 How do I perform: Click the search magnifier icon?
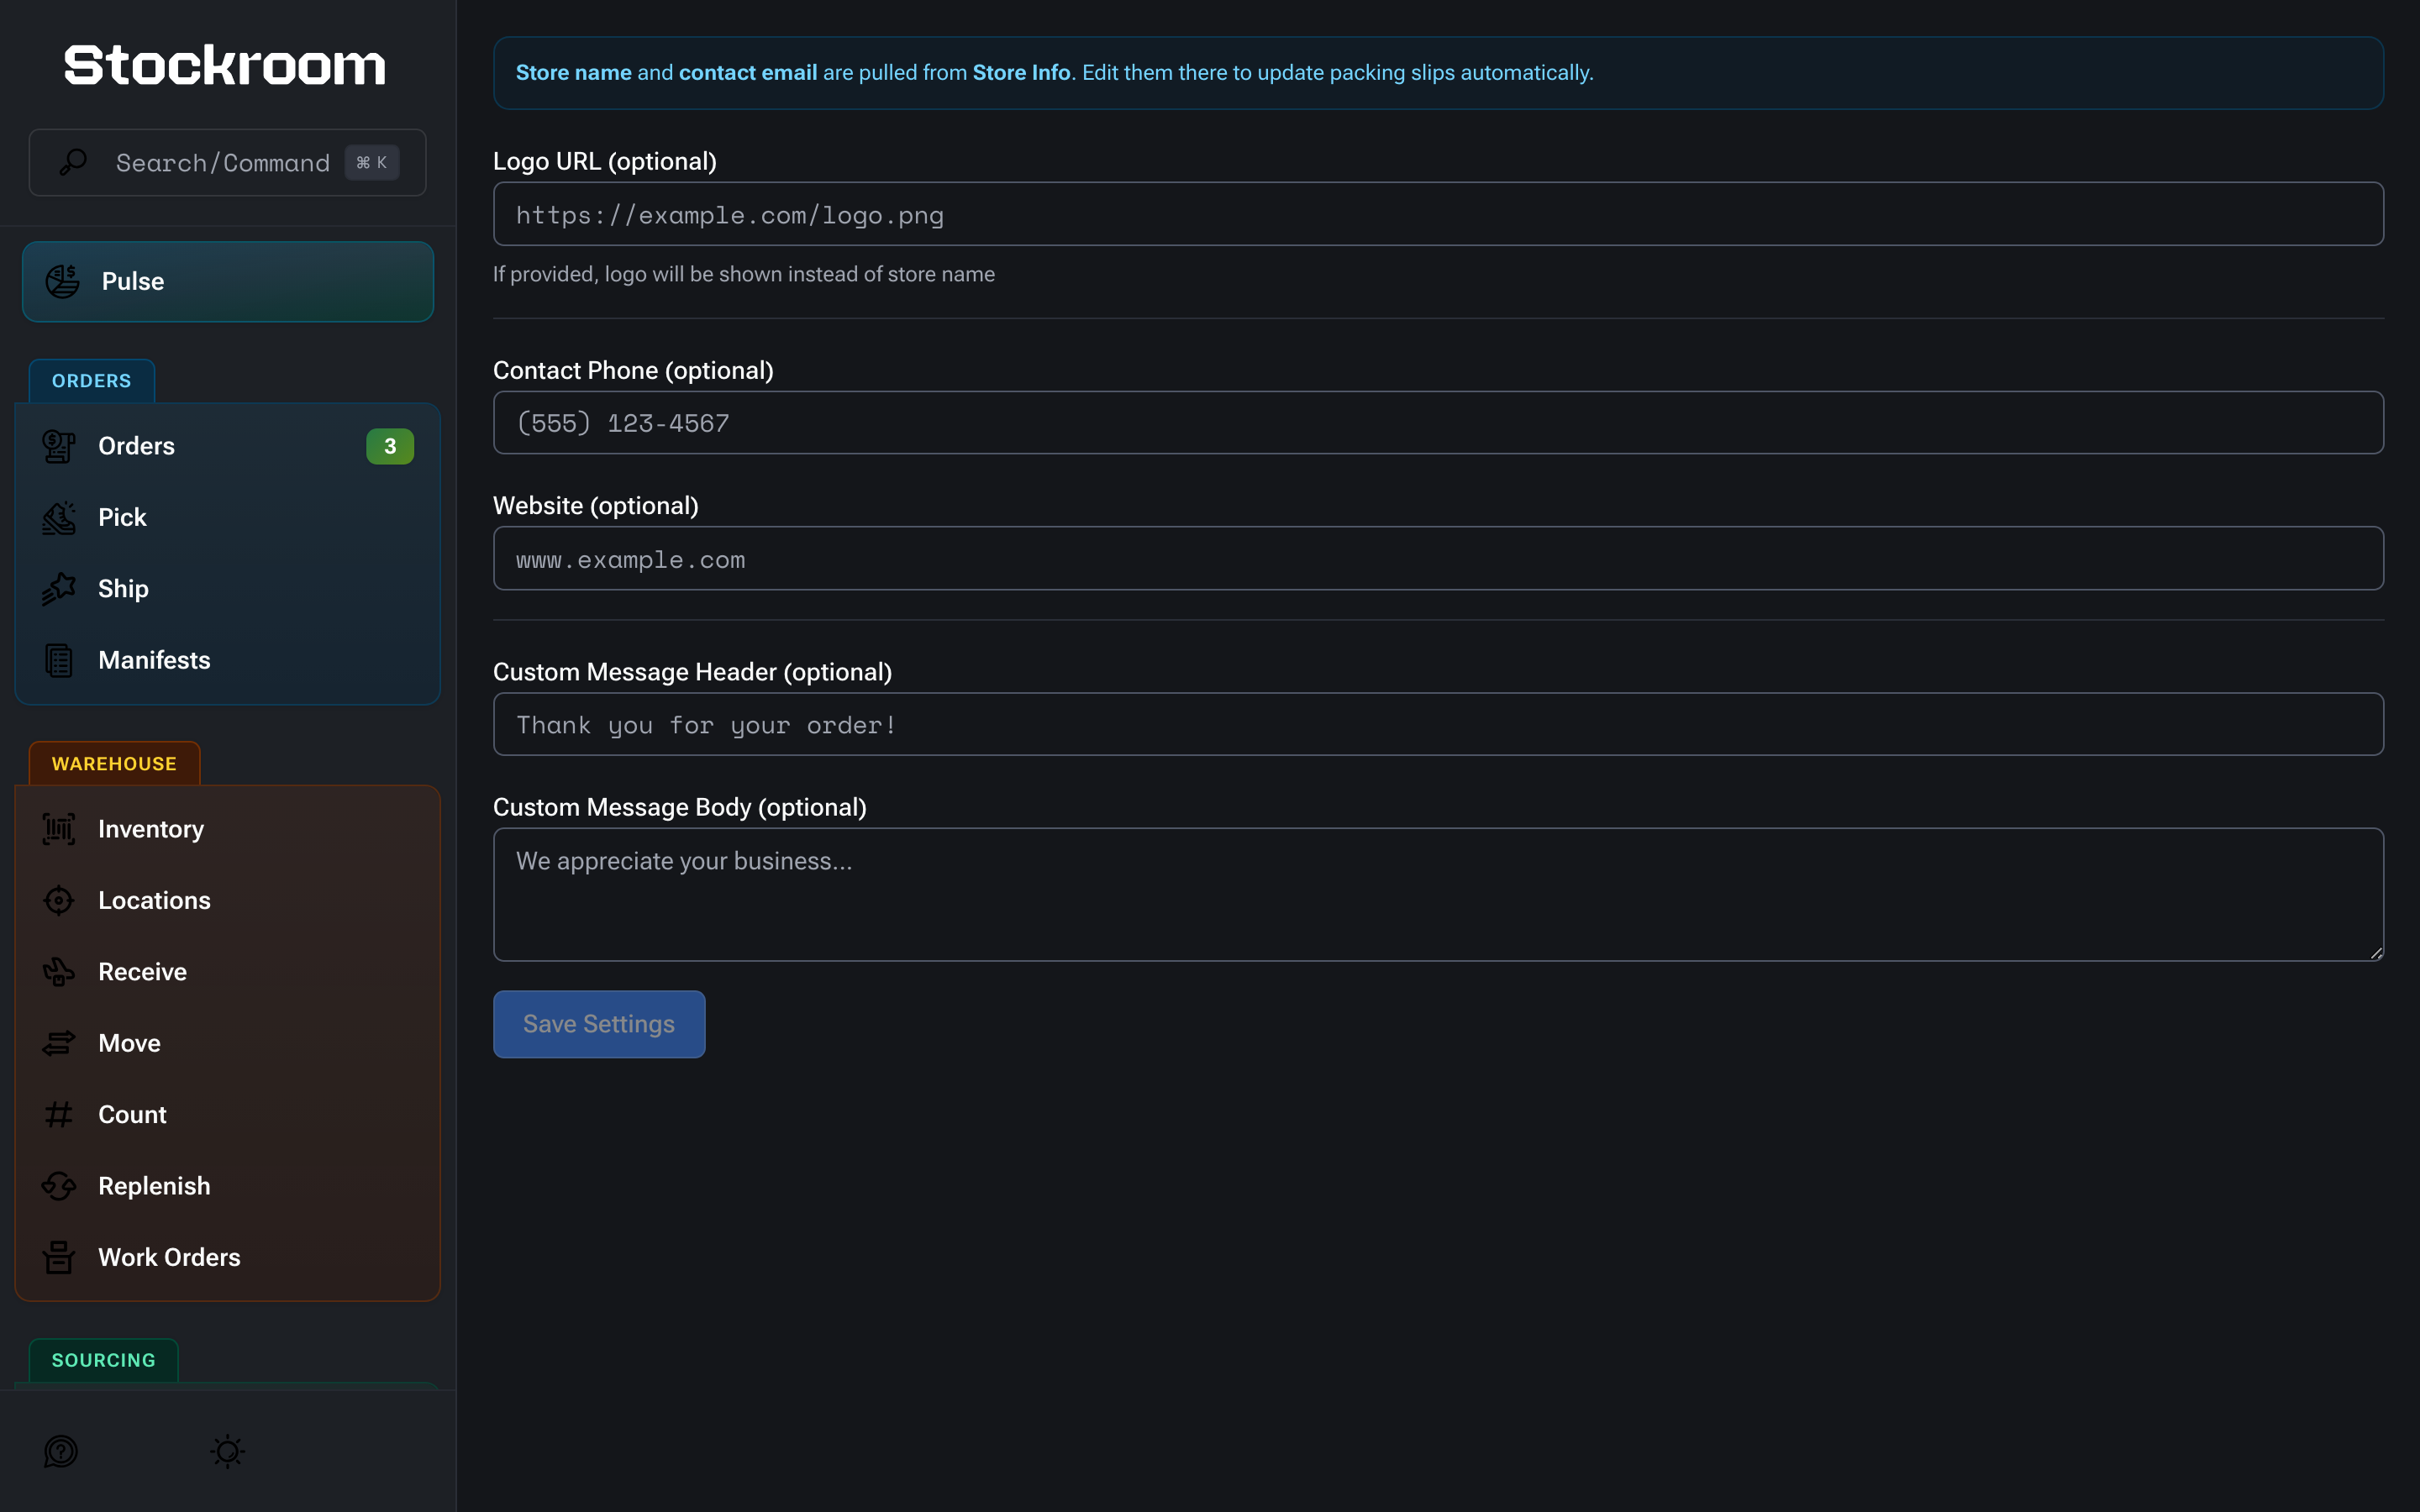coord(73,162)
